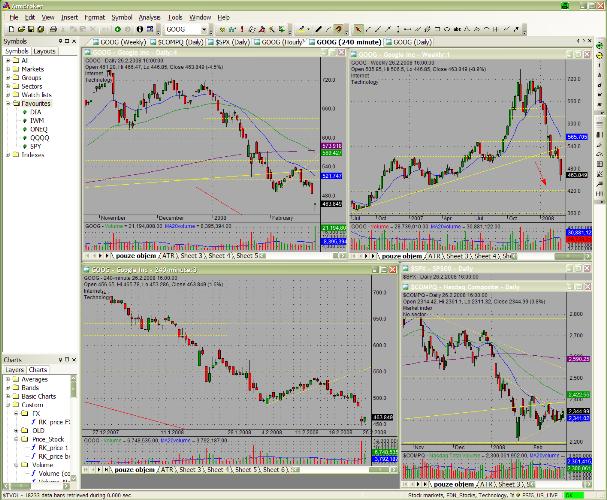
Task: Expand the Groups folder in Symbols tree
Action: (8, 78)
